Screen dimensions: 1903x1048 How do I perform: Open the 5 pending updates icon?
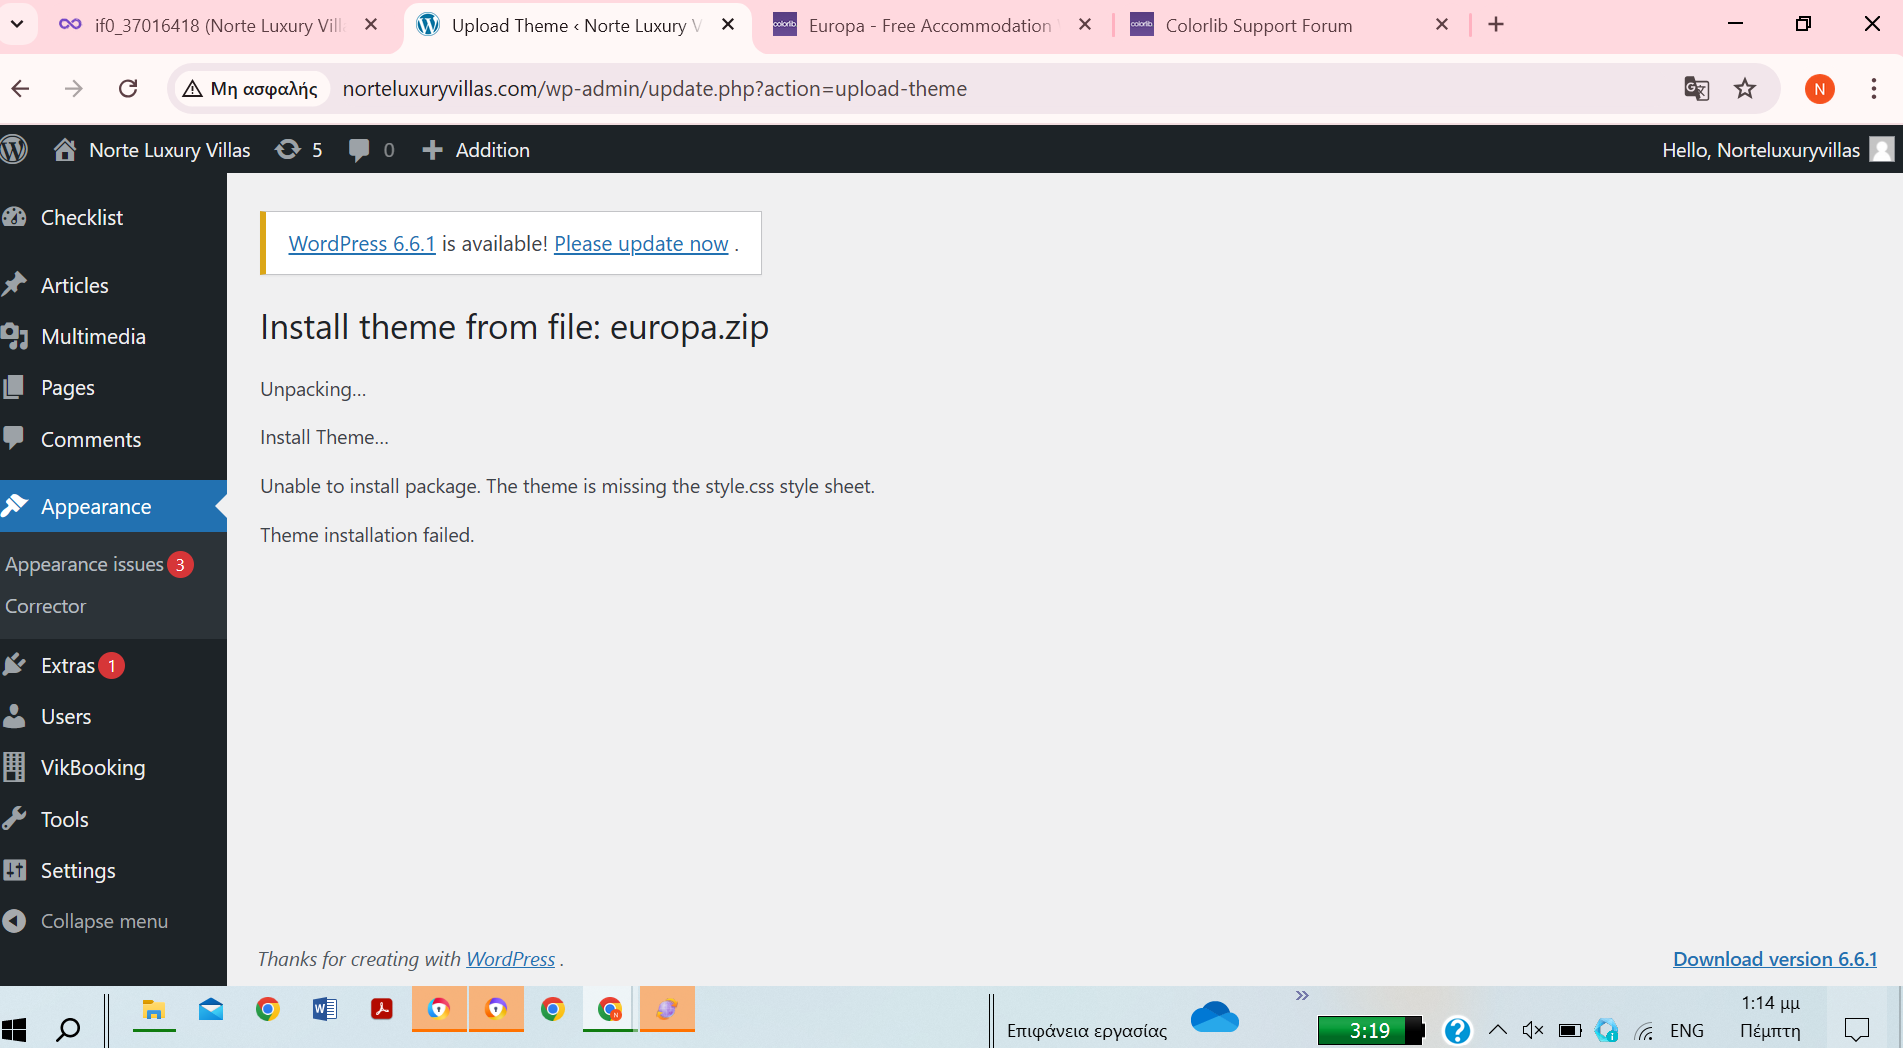(288, 150)
